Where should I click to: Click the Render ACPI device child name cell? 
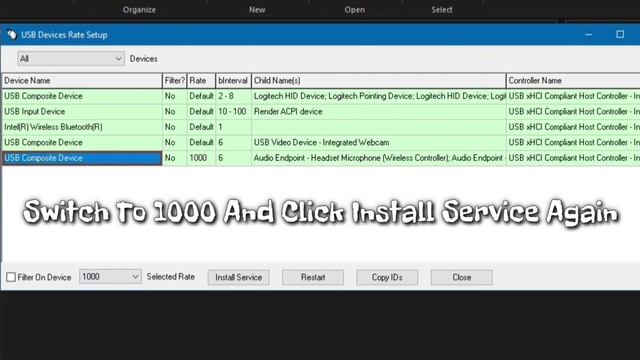click(x=379, y=112)
